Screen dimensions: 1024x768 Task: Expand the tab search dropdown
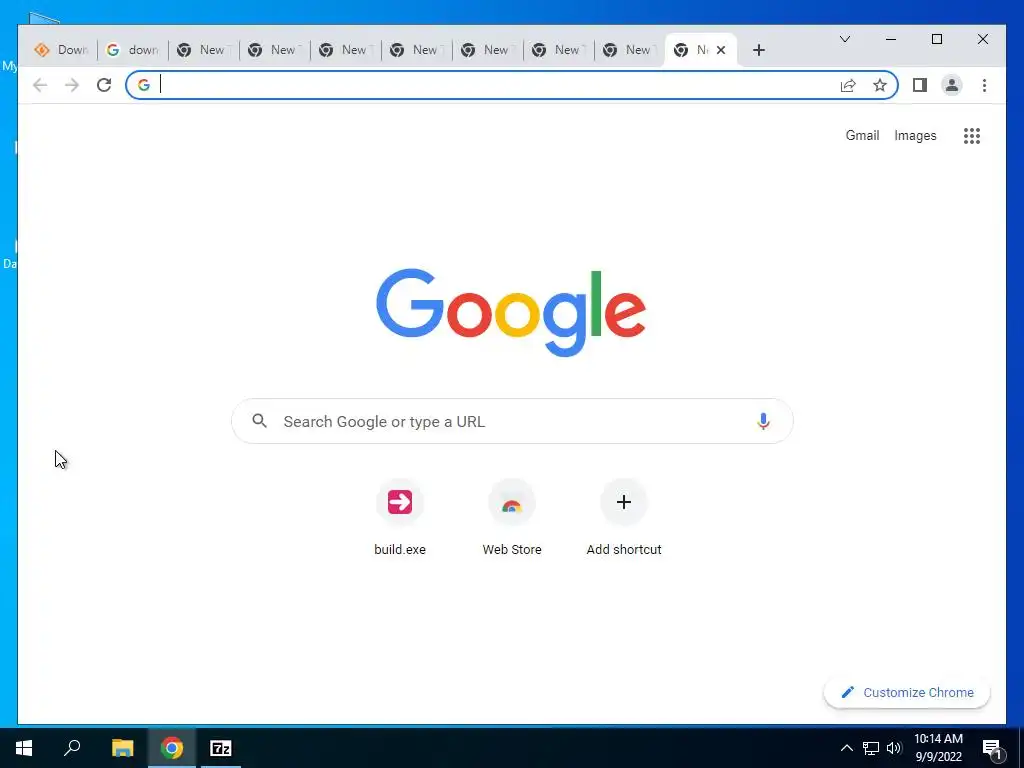tap(844, 39)
